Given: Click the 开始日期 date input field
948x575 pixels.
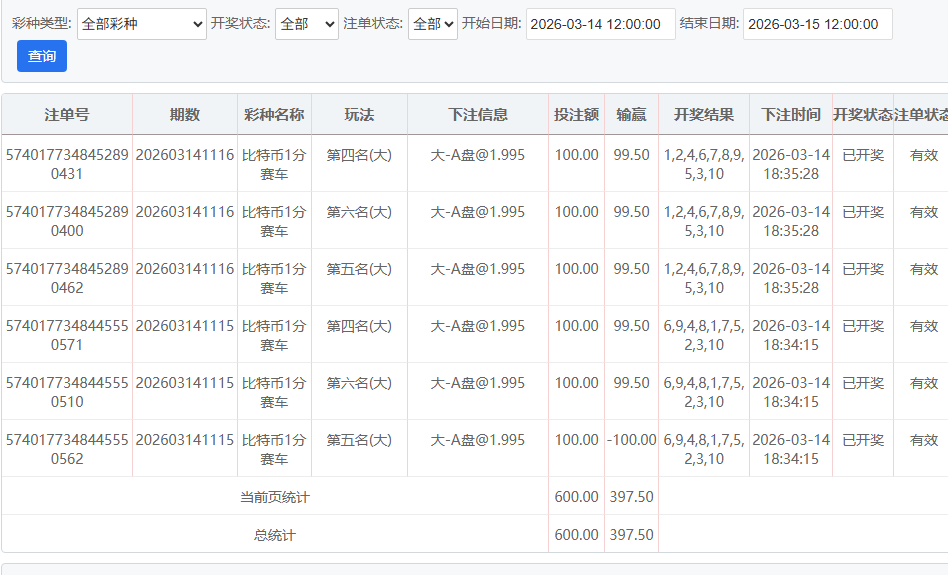Looking at the screenshot, I should click(x=600, y=24).
